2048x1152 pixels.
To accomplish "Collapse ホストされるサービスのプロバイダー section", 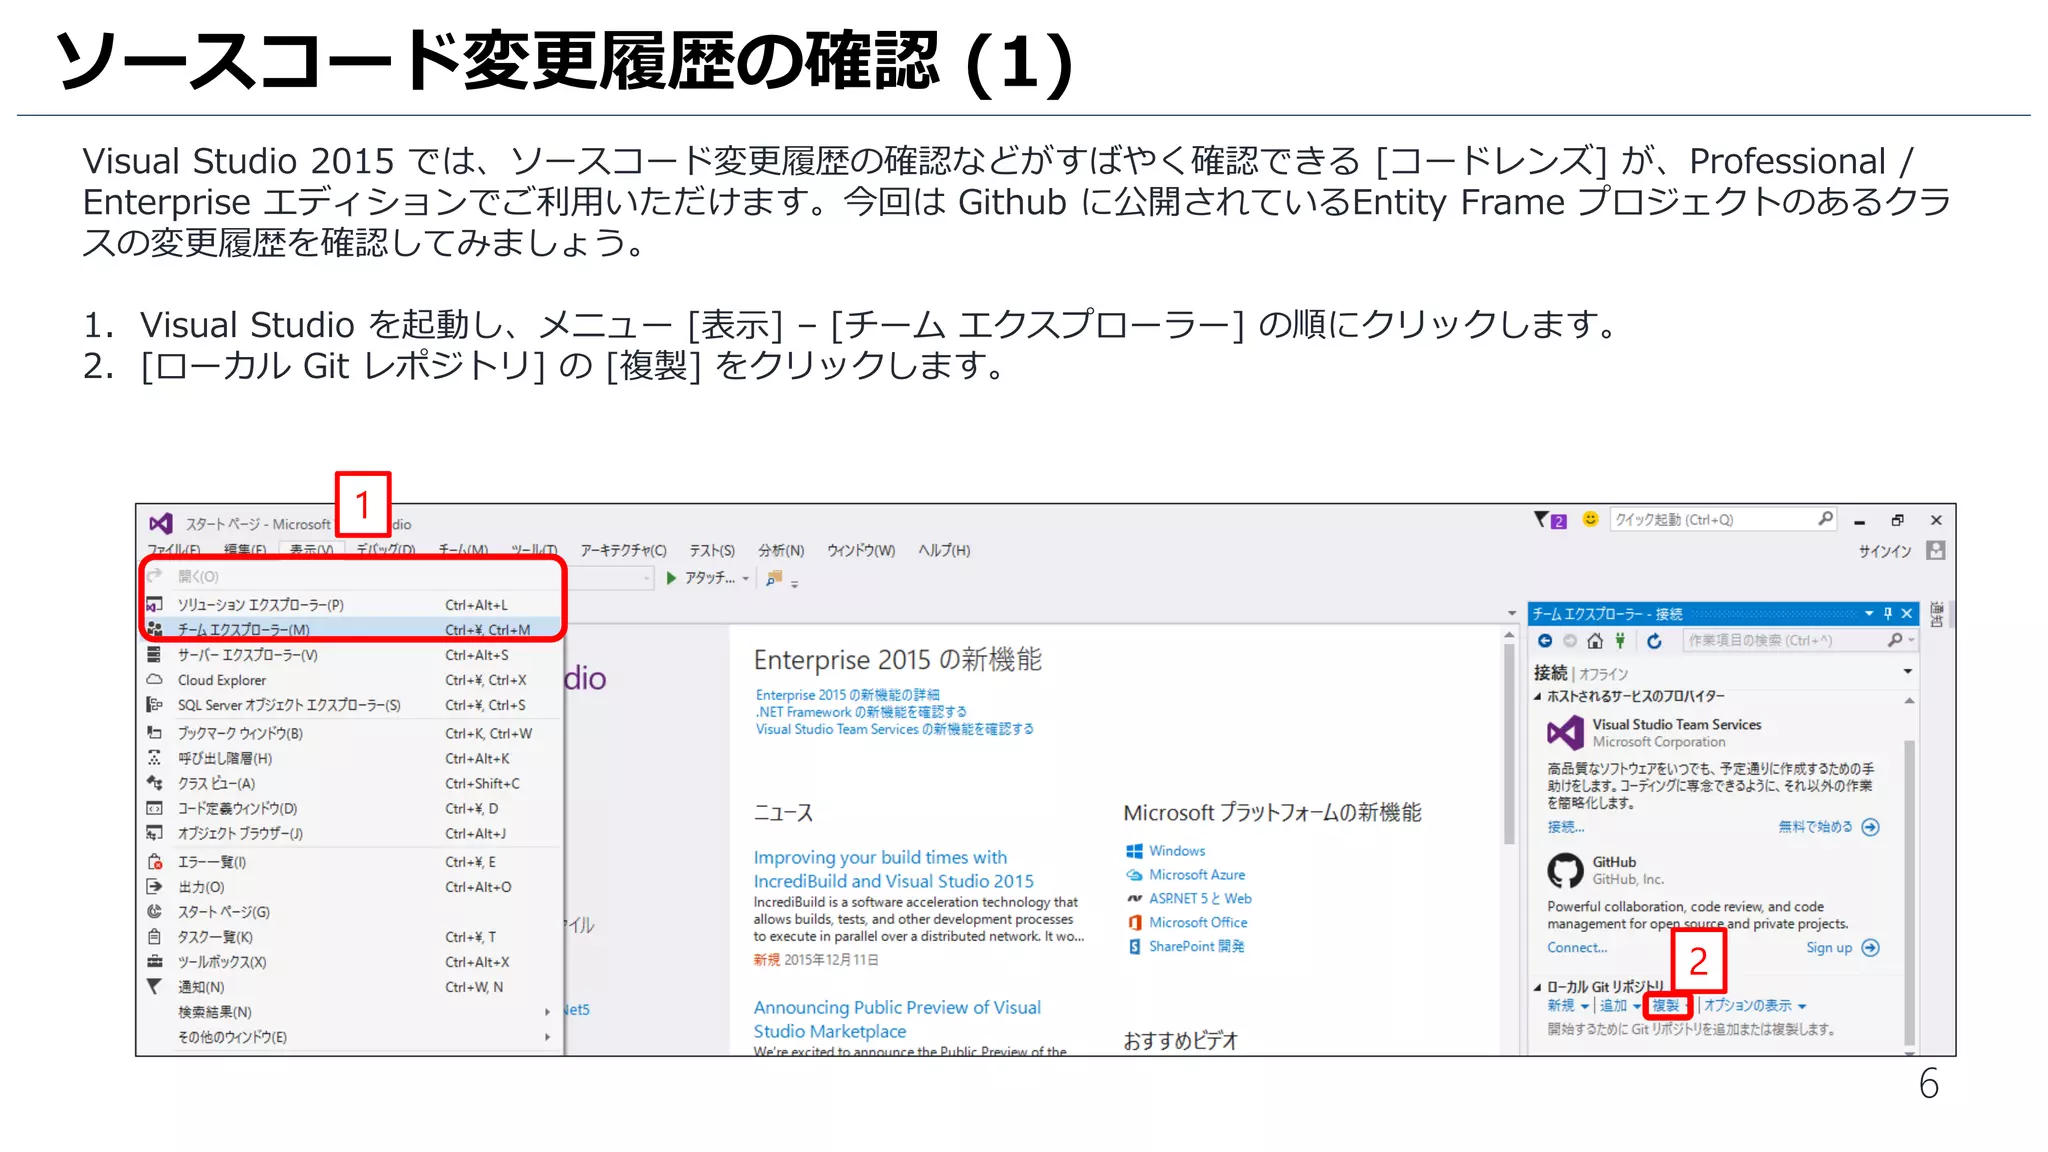I will [1538, 697].
